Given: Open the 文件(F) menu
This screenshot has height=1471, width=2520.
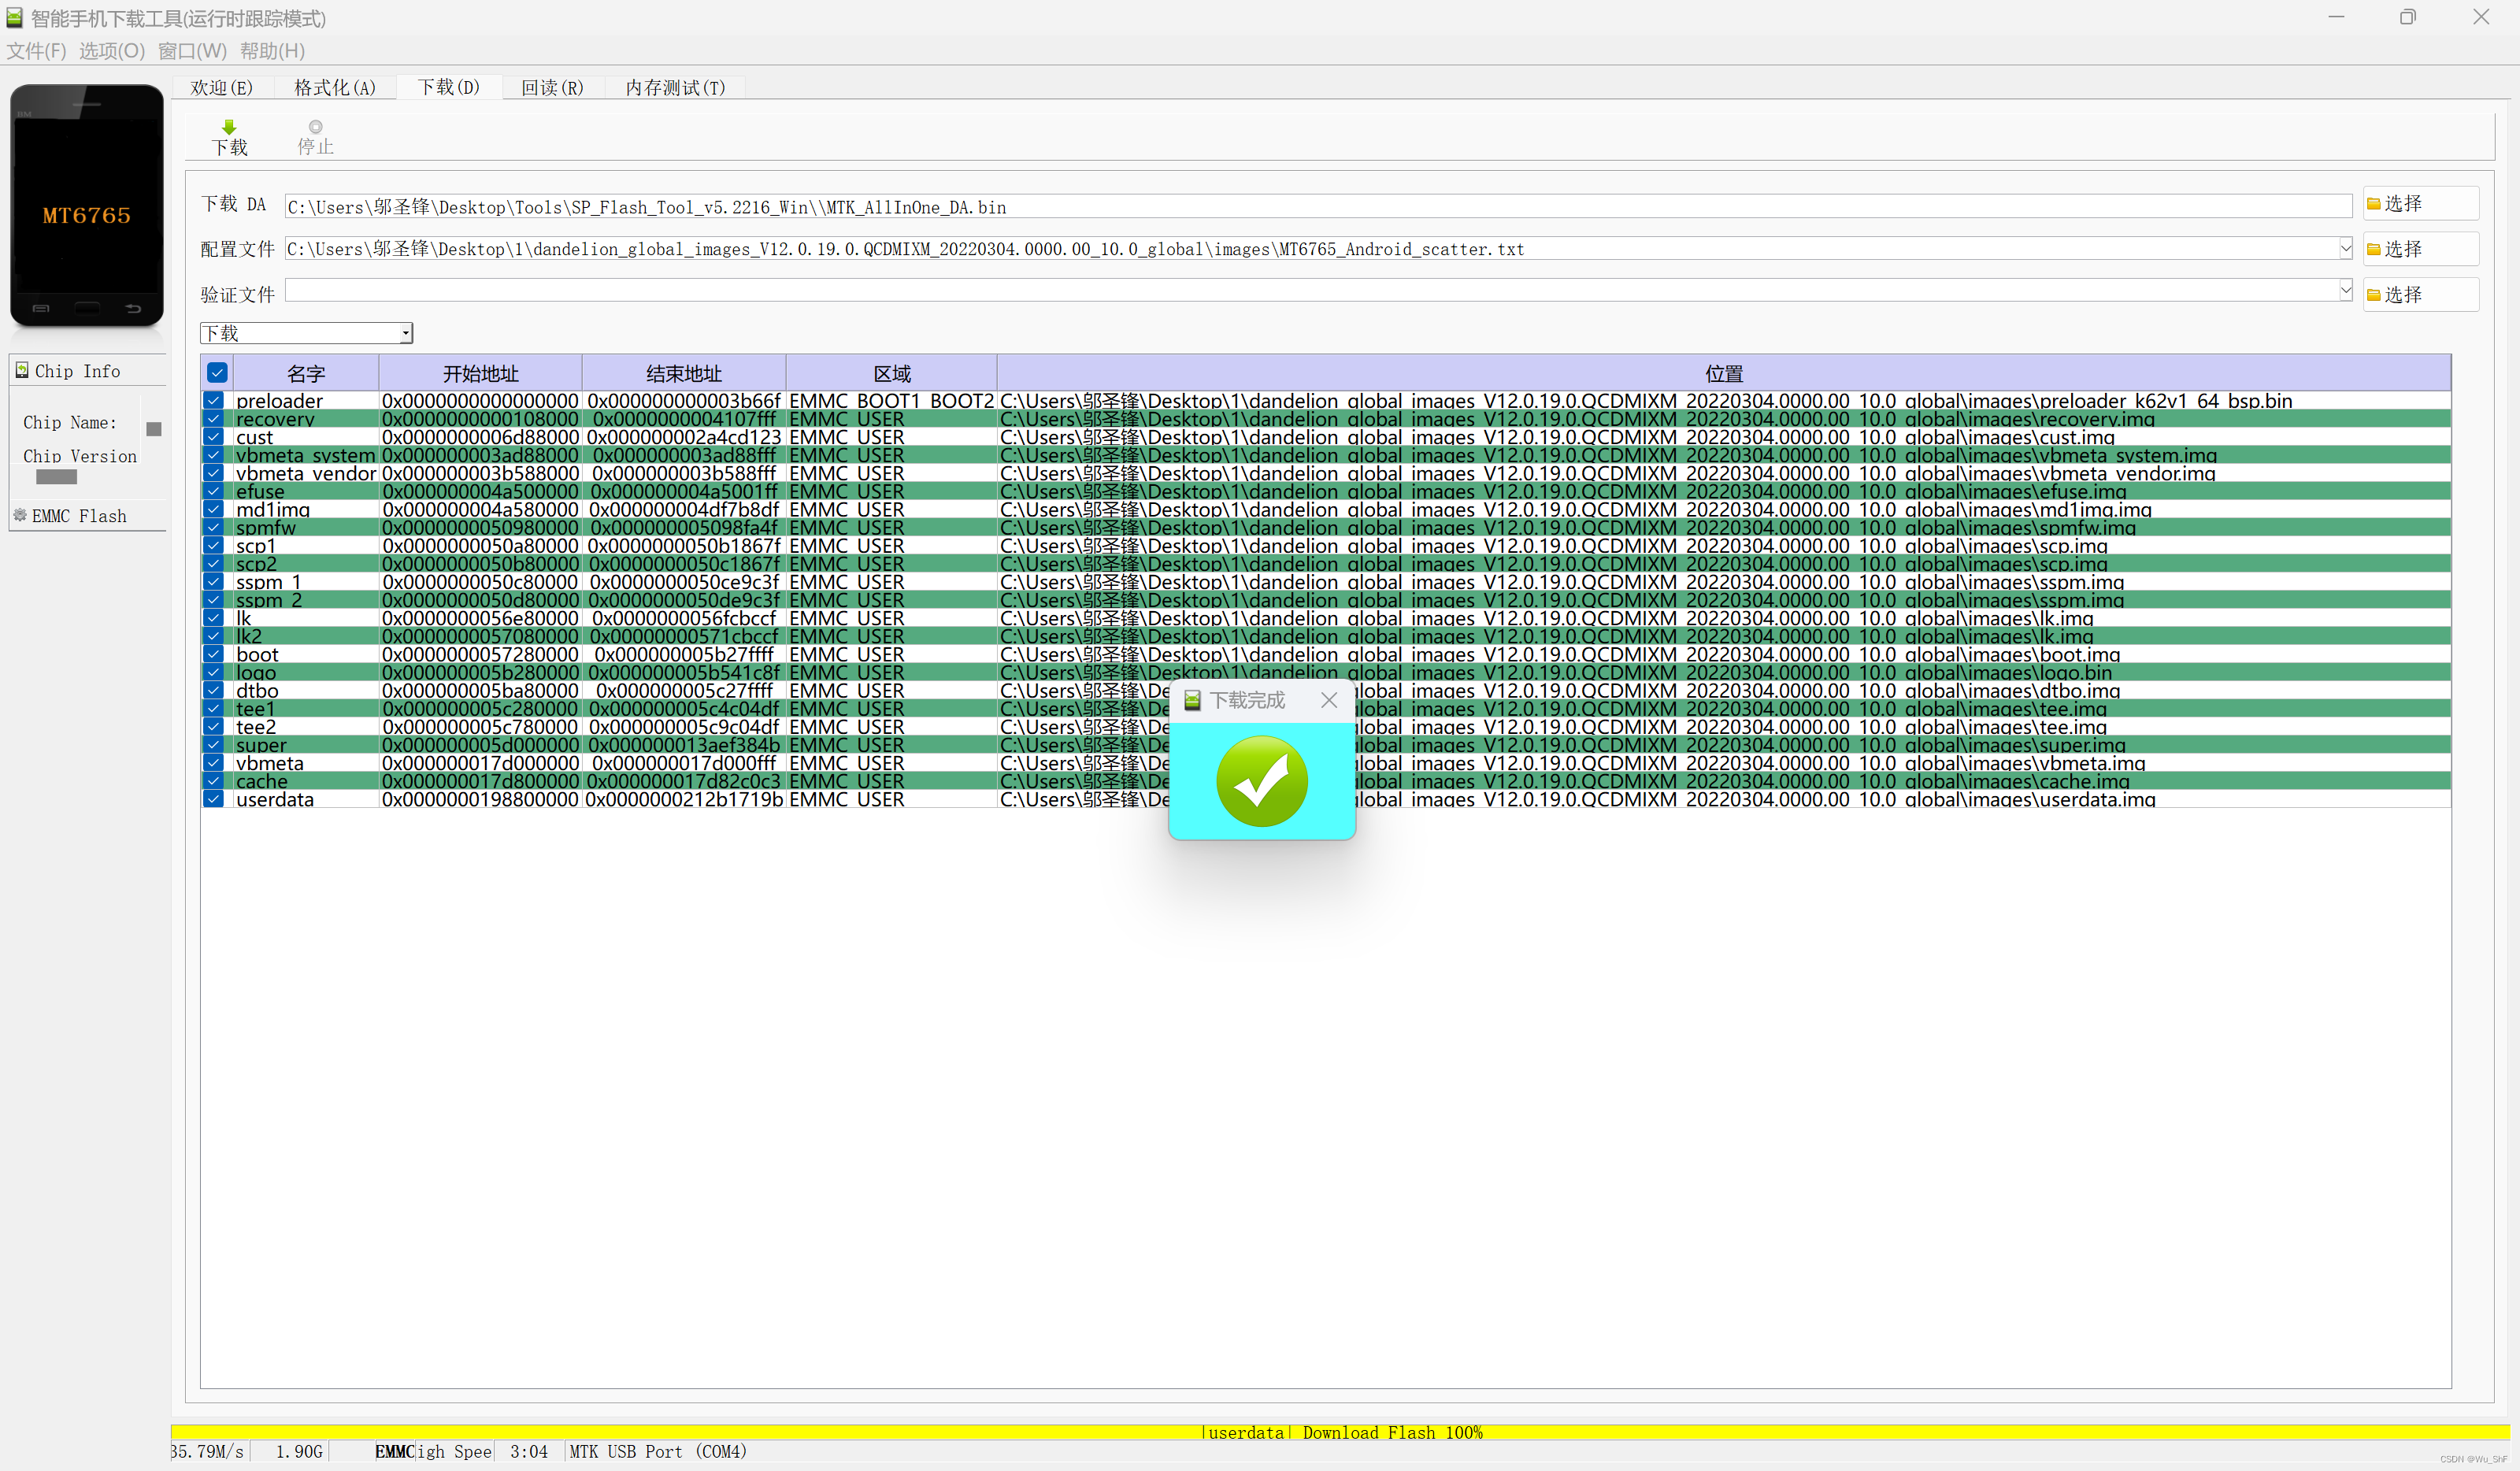Looking at the screenshot, I should [x=36, y=51].
